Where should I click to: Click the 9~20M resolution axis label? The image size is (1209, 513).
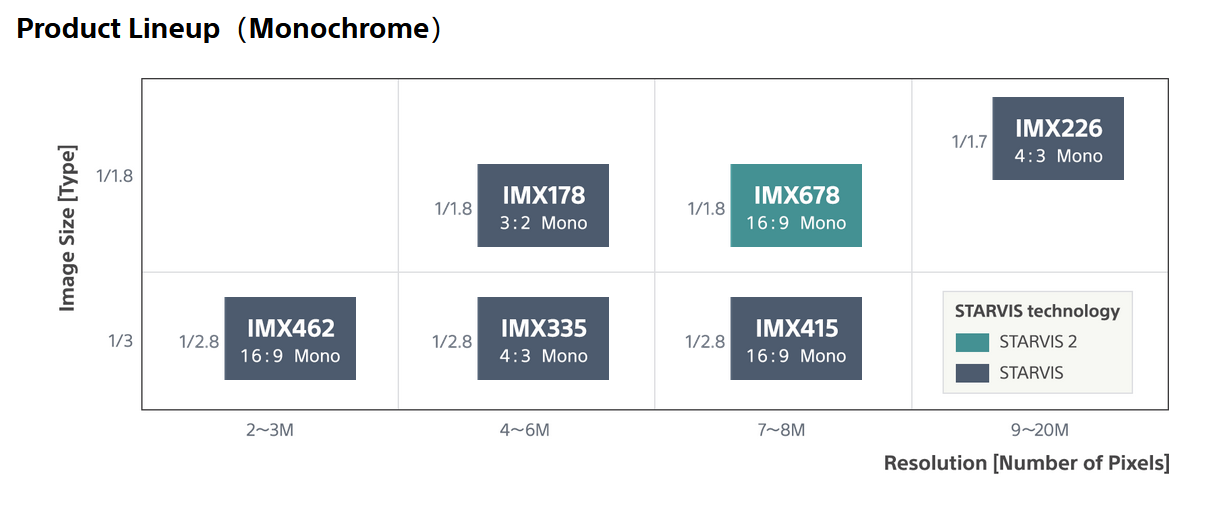1039,430
